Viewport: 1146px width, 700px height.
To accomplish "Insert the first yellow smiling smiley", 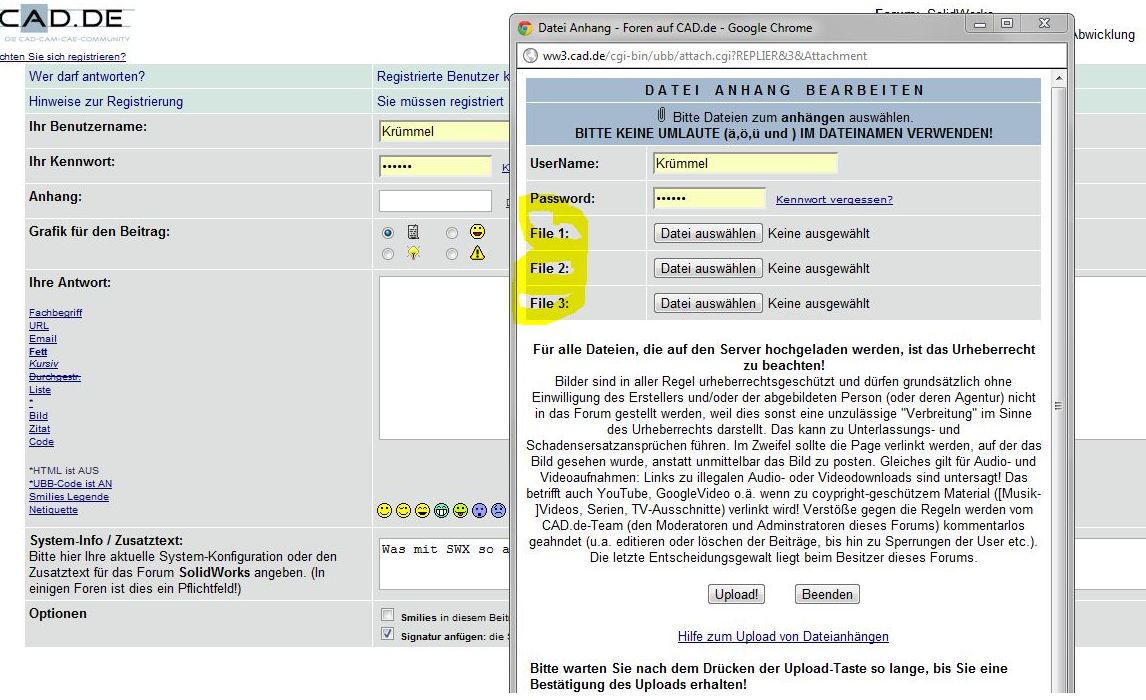I will coord(384,511).
